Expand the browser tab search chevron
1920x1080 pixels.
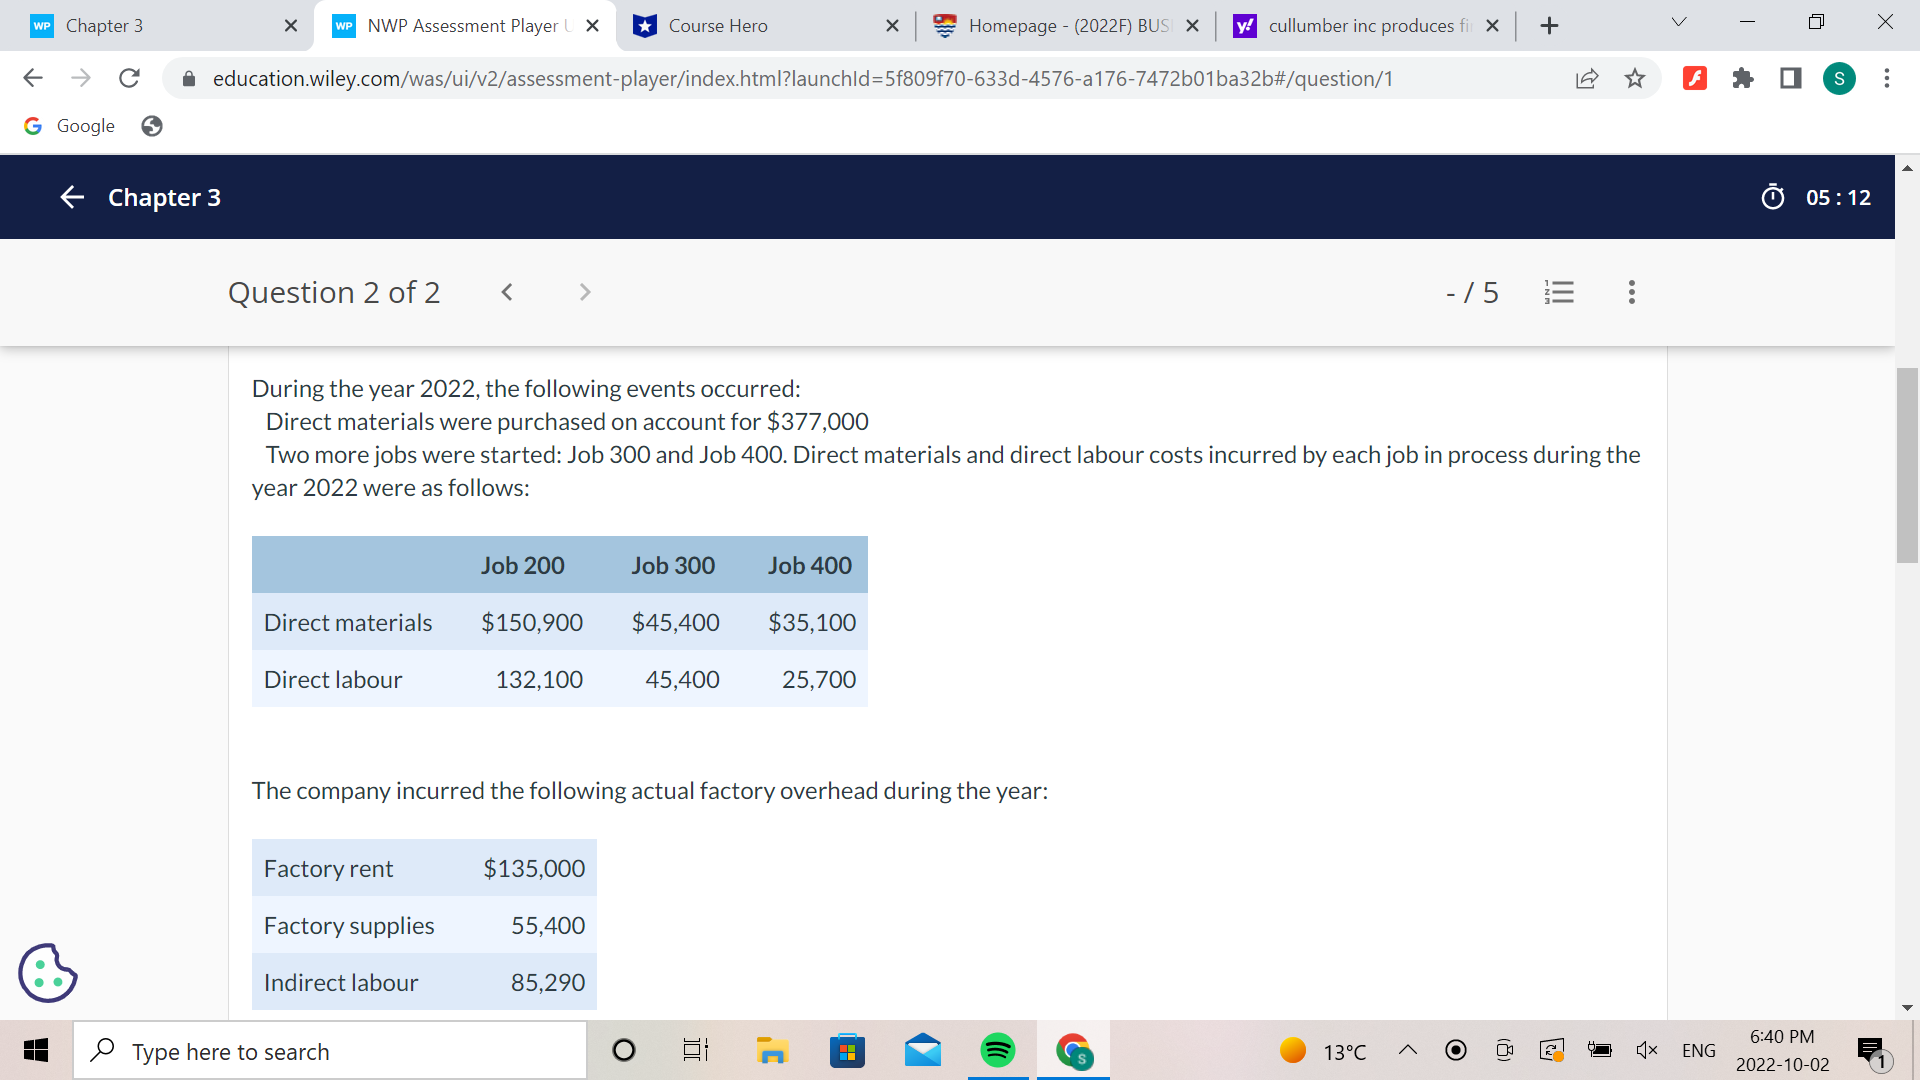(1678, 21)
